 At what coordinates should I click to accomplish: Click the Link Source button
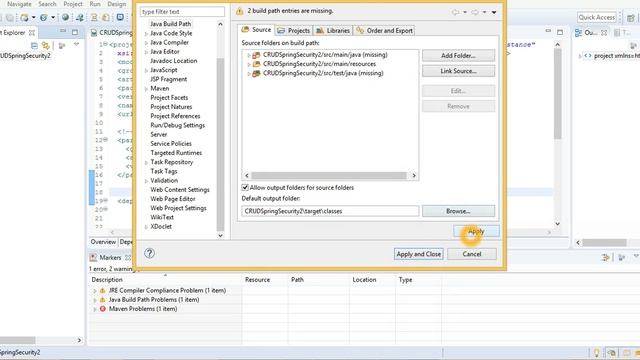point(458,71)
